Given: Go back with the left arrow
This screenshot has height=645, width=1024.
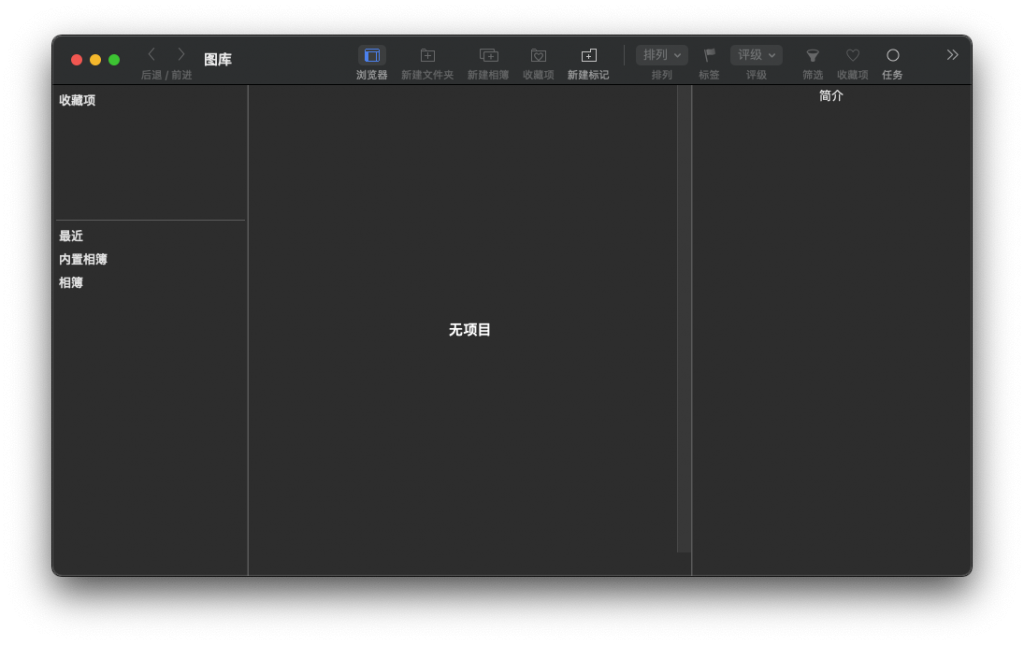Looking at the screenshot, I should (x=152, y=55).
